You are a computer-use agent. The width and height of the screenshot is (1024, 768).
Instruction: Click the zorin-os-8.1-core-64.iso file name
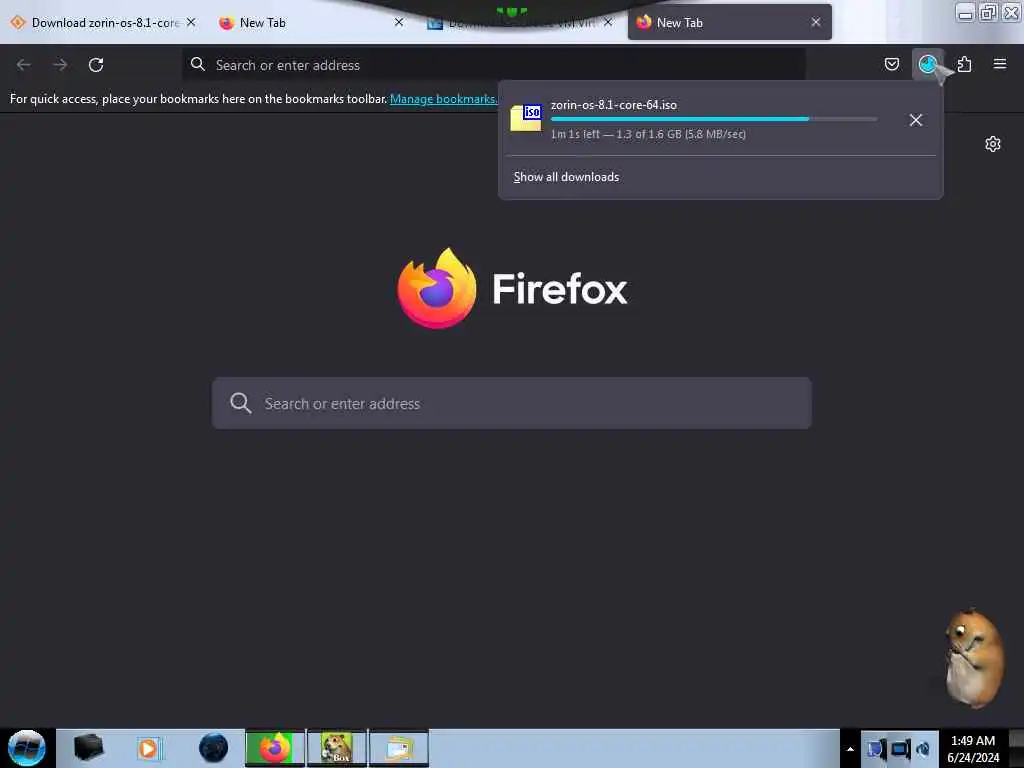[613, 104]
